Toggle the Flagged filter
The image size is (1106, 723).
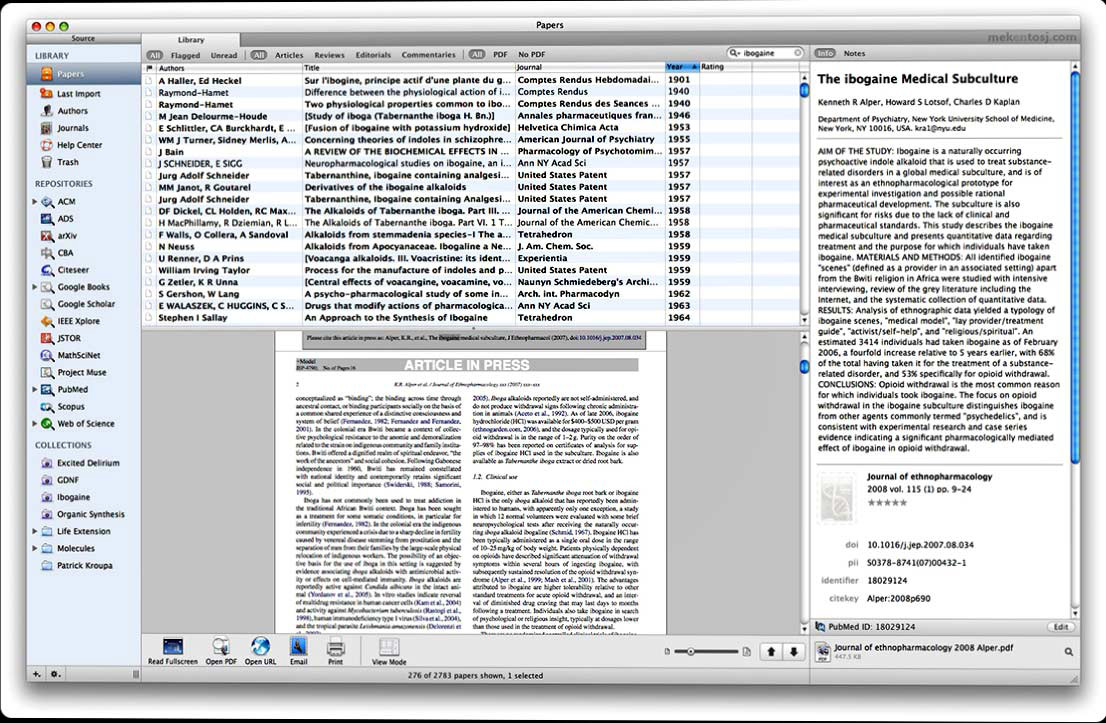tap(185, 55)
